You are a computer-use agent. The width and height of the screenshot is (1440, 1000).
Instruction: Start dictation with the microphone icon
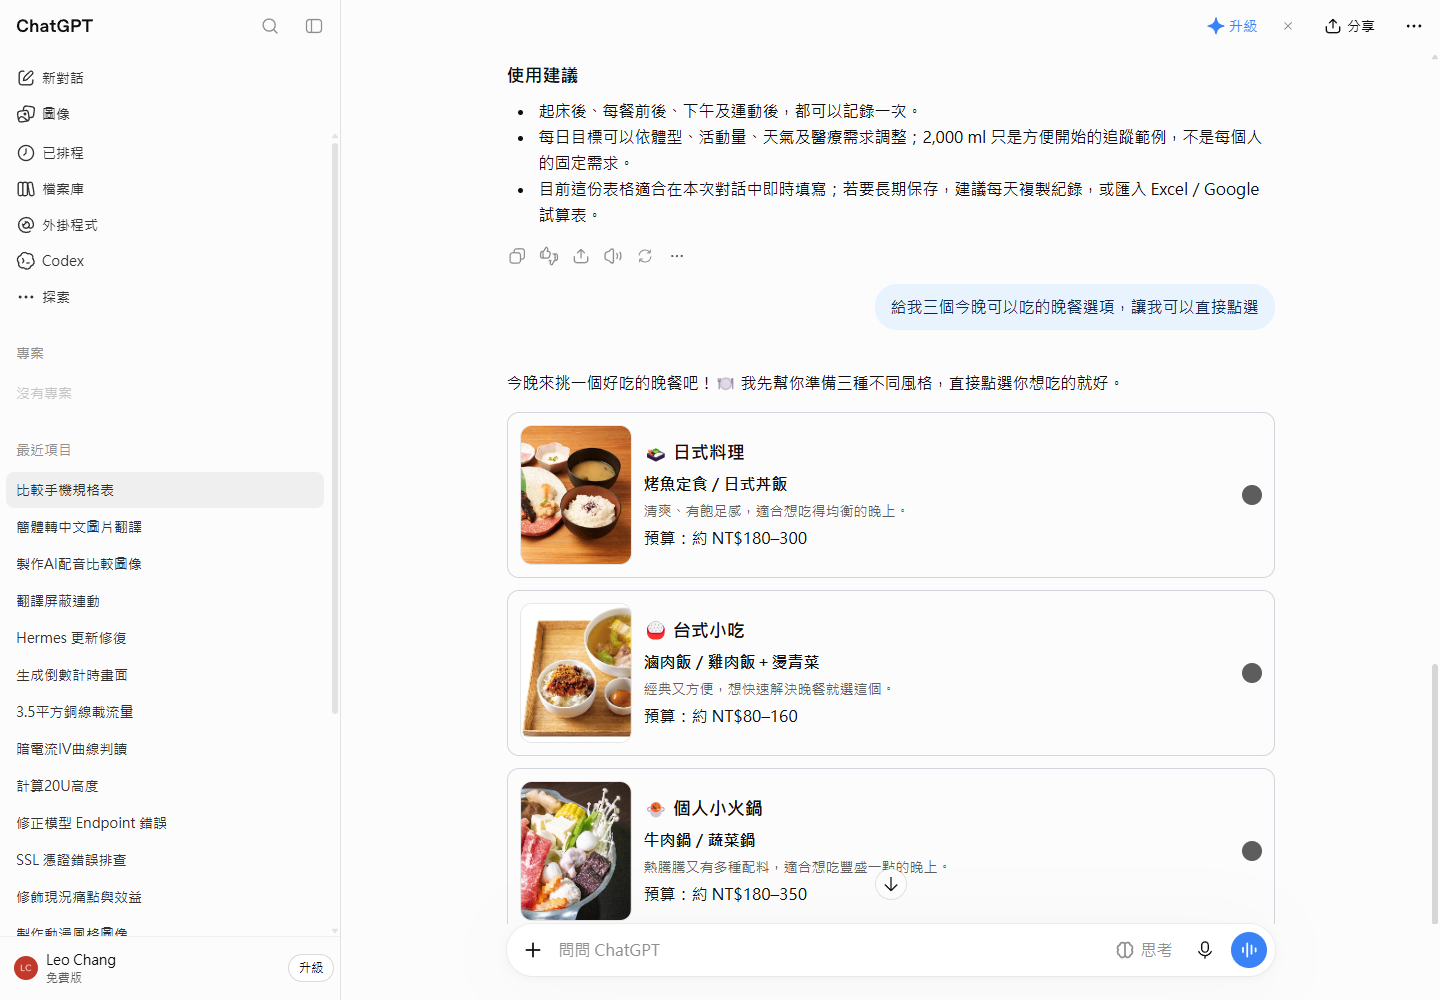point(1205,950)
